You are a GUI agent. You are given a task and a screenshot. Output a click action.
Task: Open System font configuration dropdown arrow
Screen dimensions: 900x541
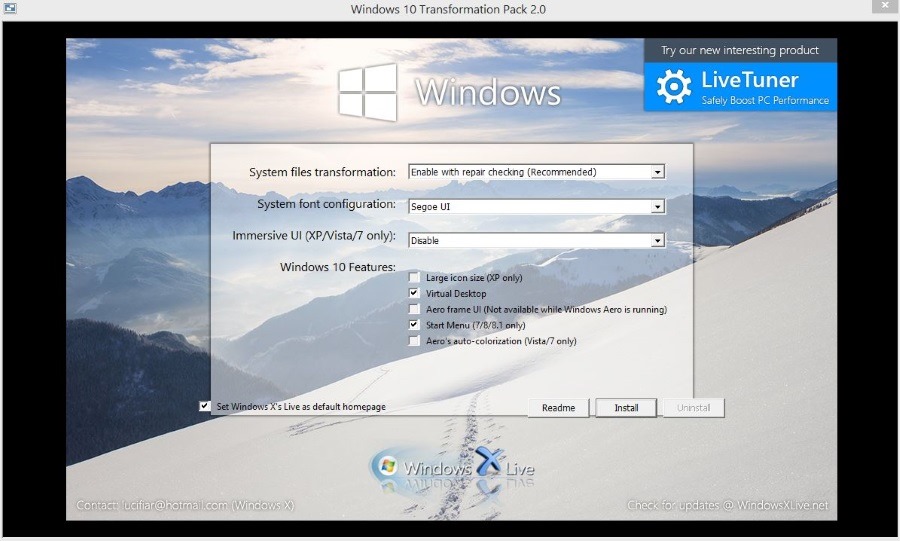coord(658,207)
